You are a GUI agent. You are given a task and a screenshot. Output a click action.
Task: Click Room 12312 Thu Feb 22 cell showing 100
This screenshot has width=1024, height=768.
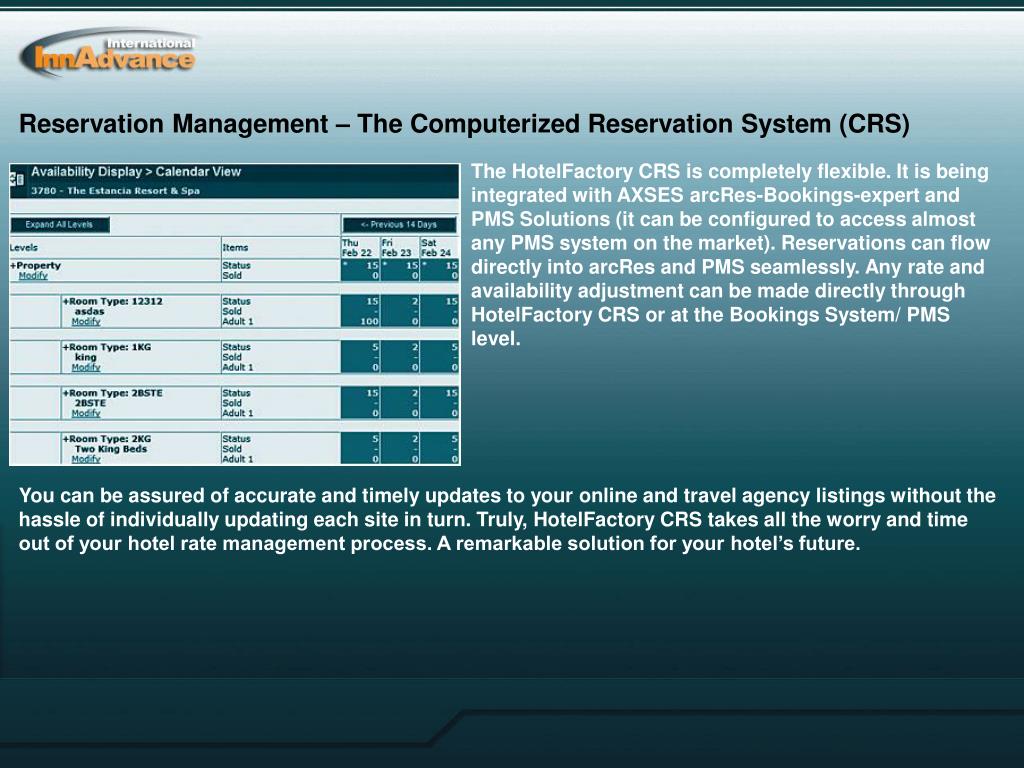(x=360, y=312)
